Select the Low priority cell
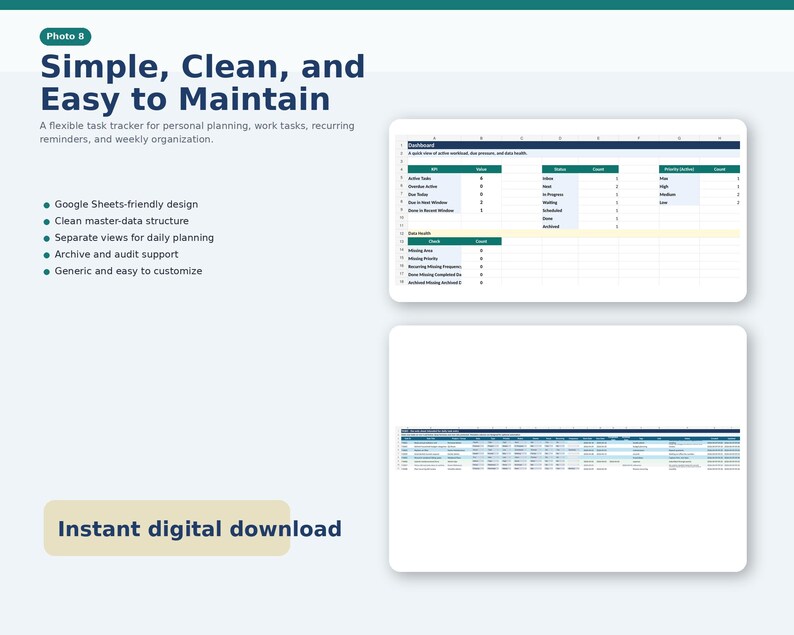 pos(679,203)
